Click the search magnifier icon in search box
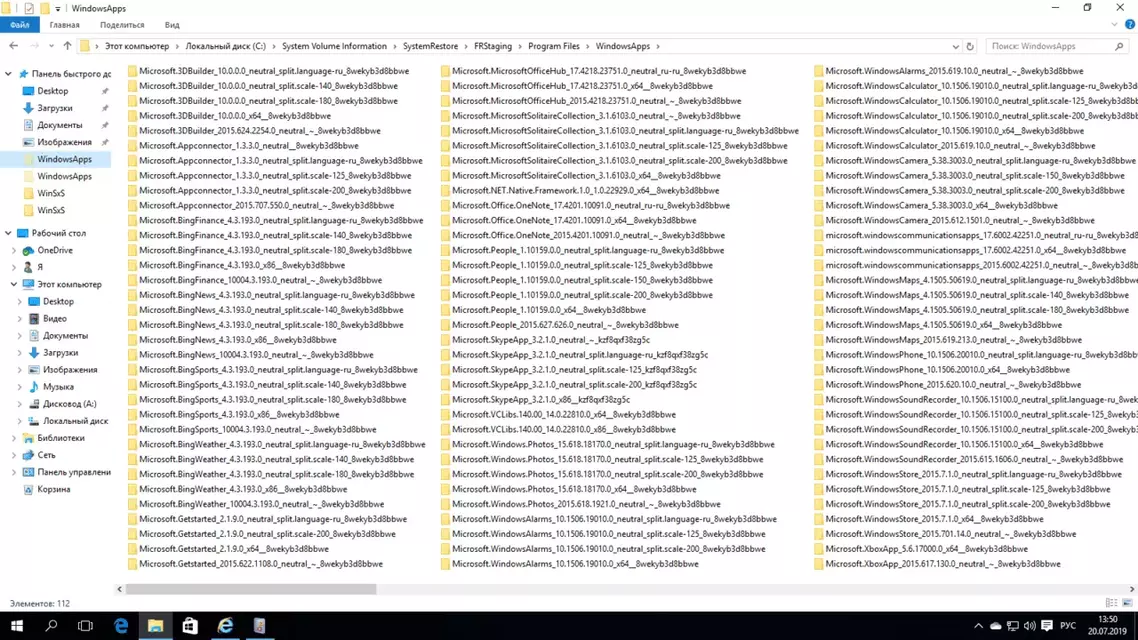 click(x=1119, y=46)
